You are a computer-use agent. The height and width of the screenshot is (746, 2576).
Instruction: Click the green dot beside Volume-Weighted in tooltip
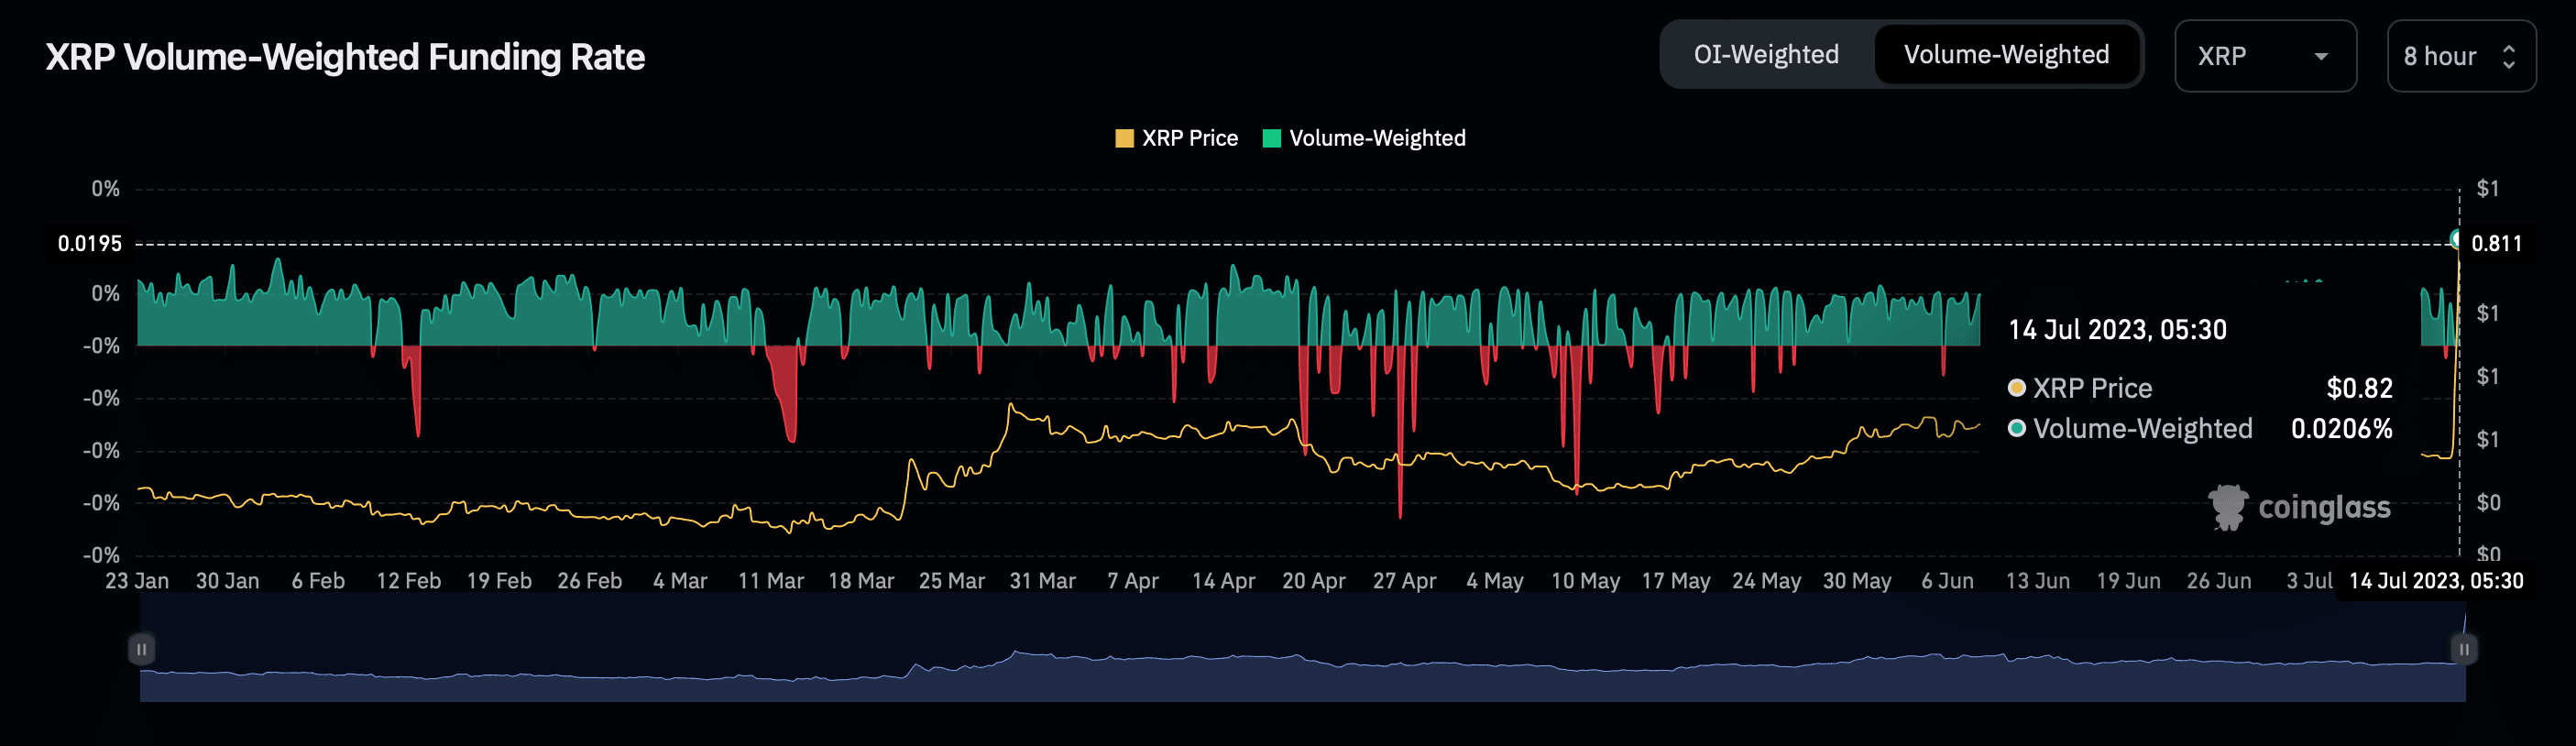coord(2017,429)
